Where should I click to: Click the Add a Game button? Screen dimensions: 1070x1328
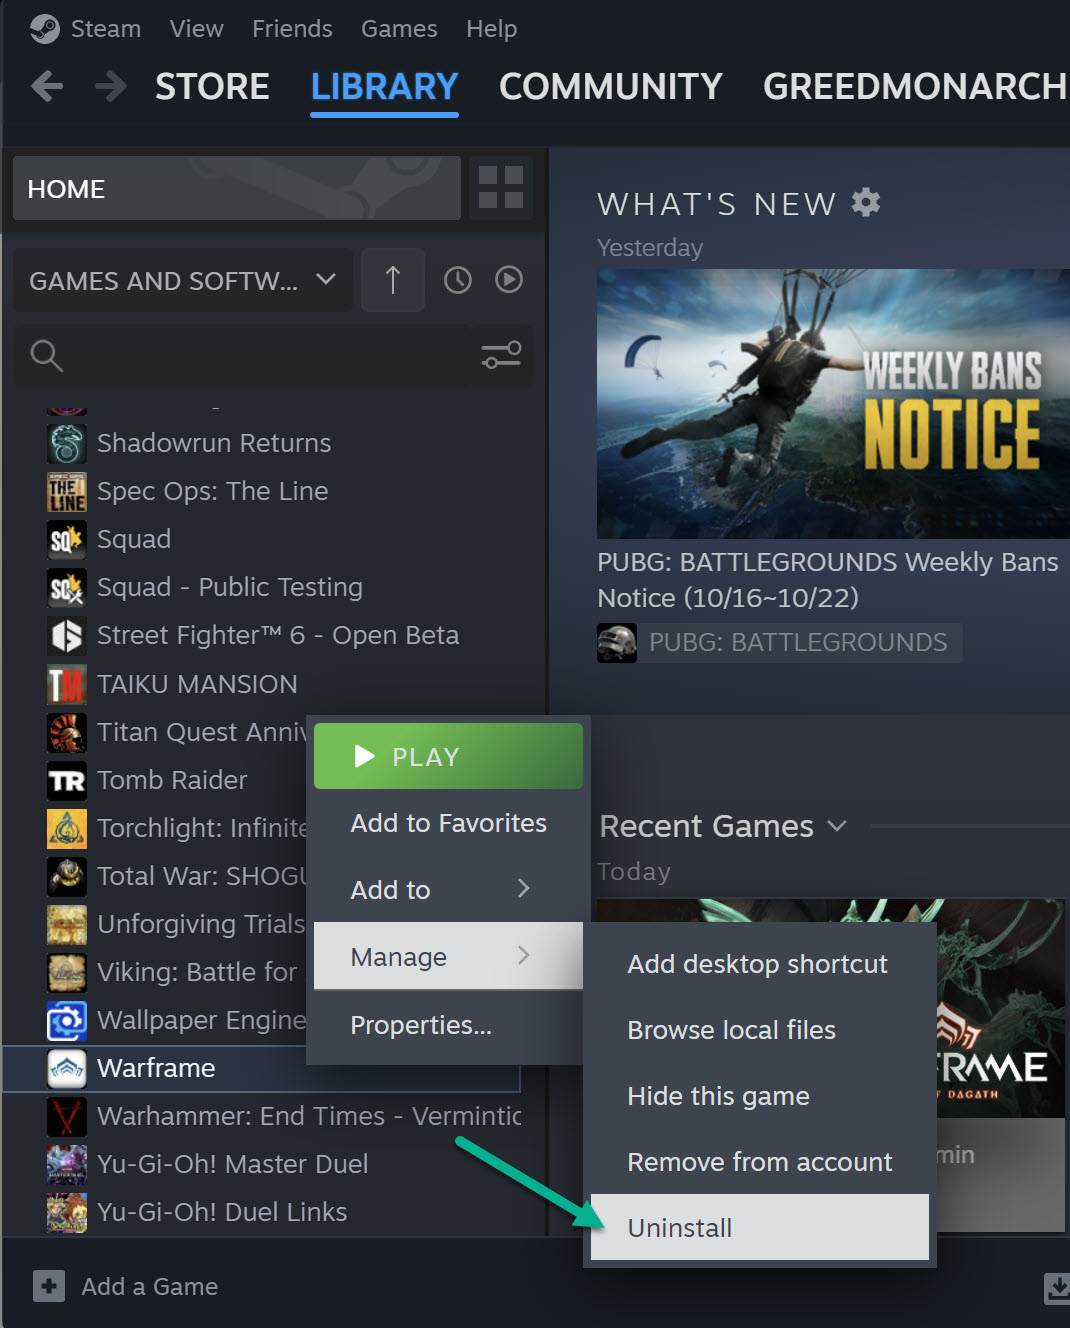click(x=125, y=1286)
